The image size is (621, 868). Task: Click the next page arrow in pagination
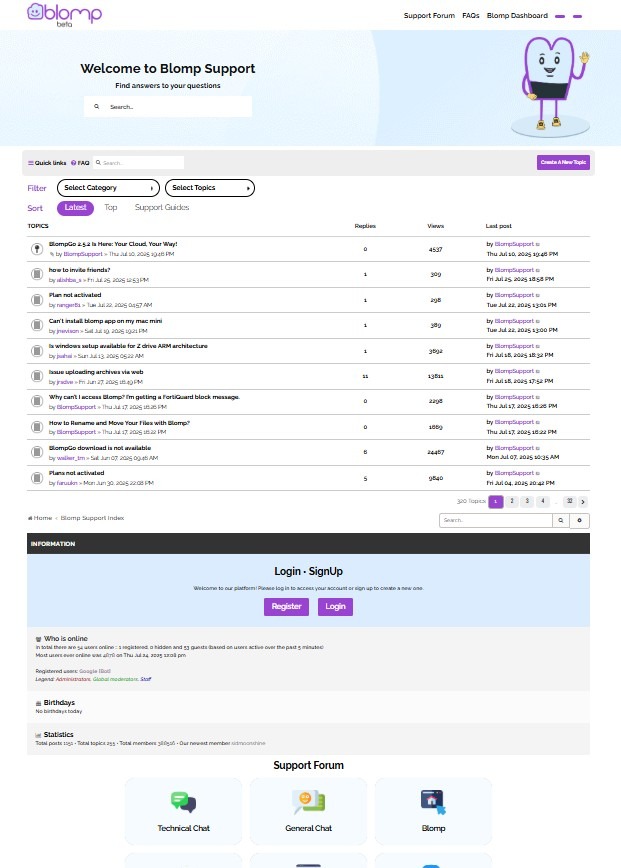click(x=583, y=502)
